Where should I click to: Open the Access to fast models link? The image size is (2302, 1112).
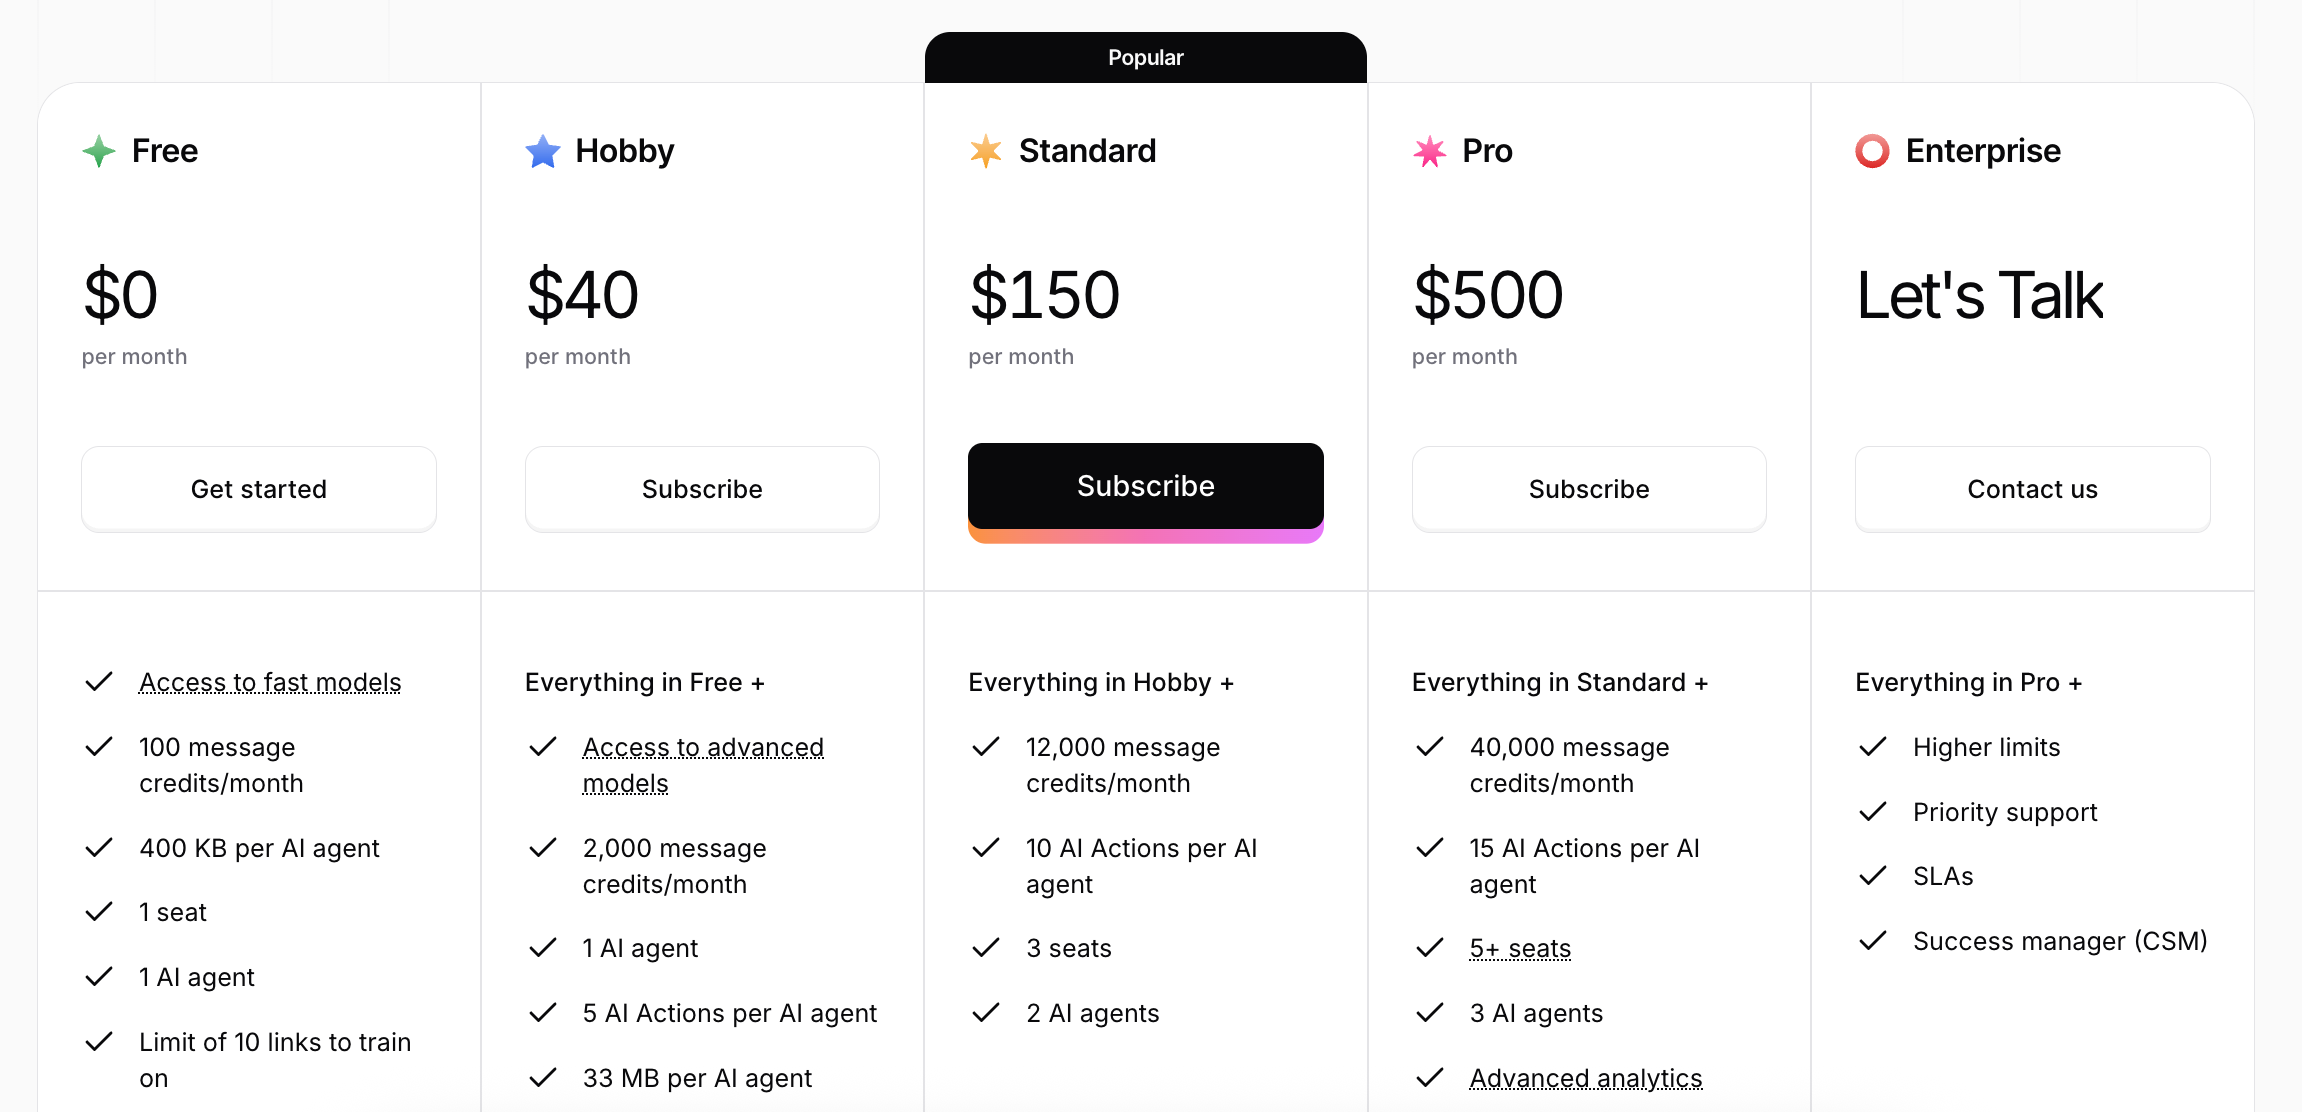[270, 682]
